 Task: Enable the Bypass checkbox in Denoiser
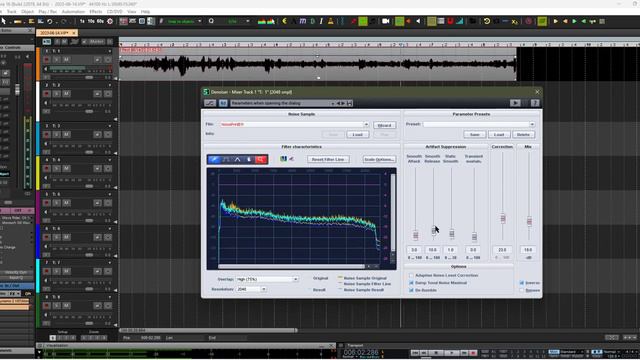[522, 290]
